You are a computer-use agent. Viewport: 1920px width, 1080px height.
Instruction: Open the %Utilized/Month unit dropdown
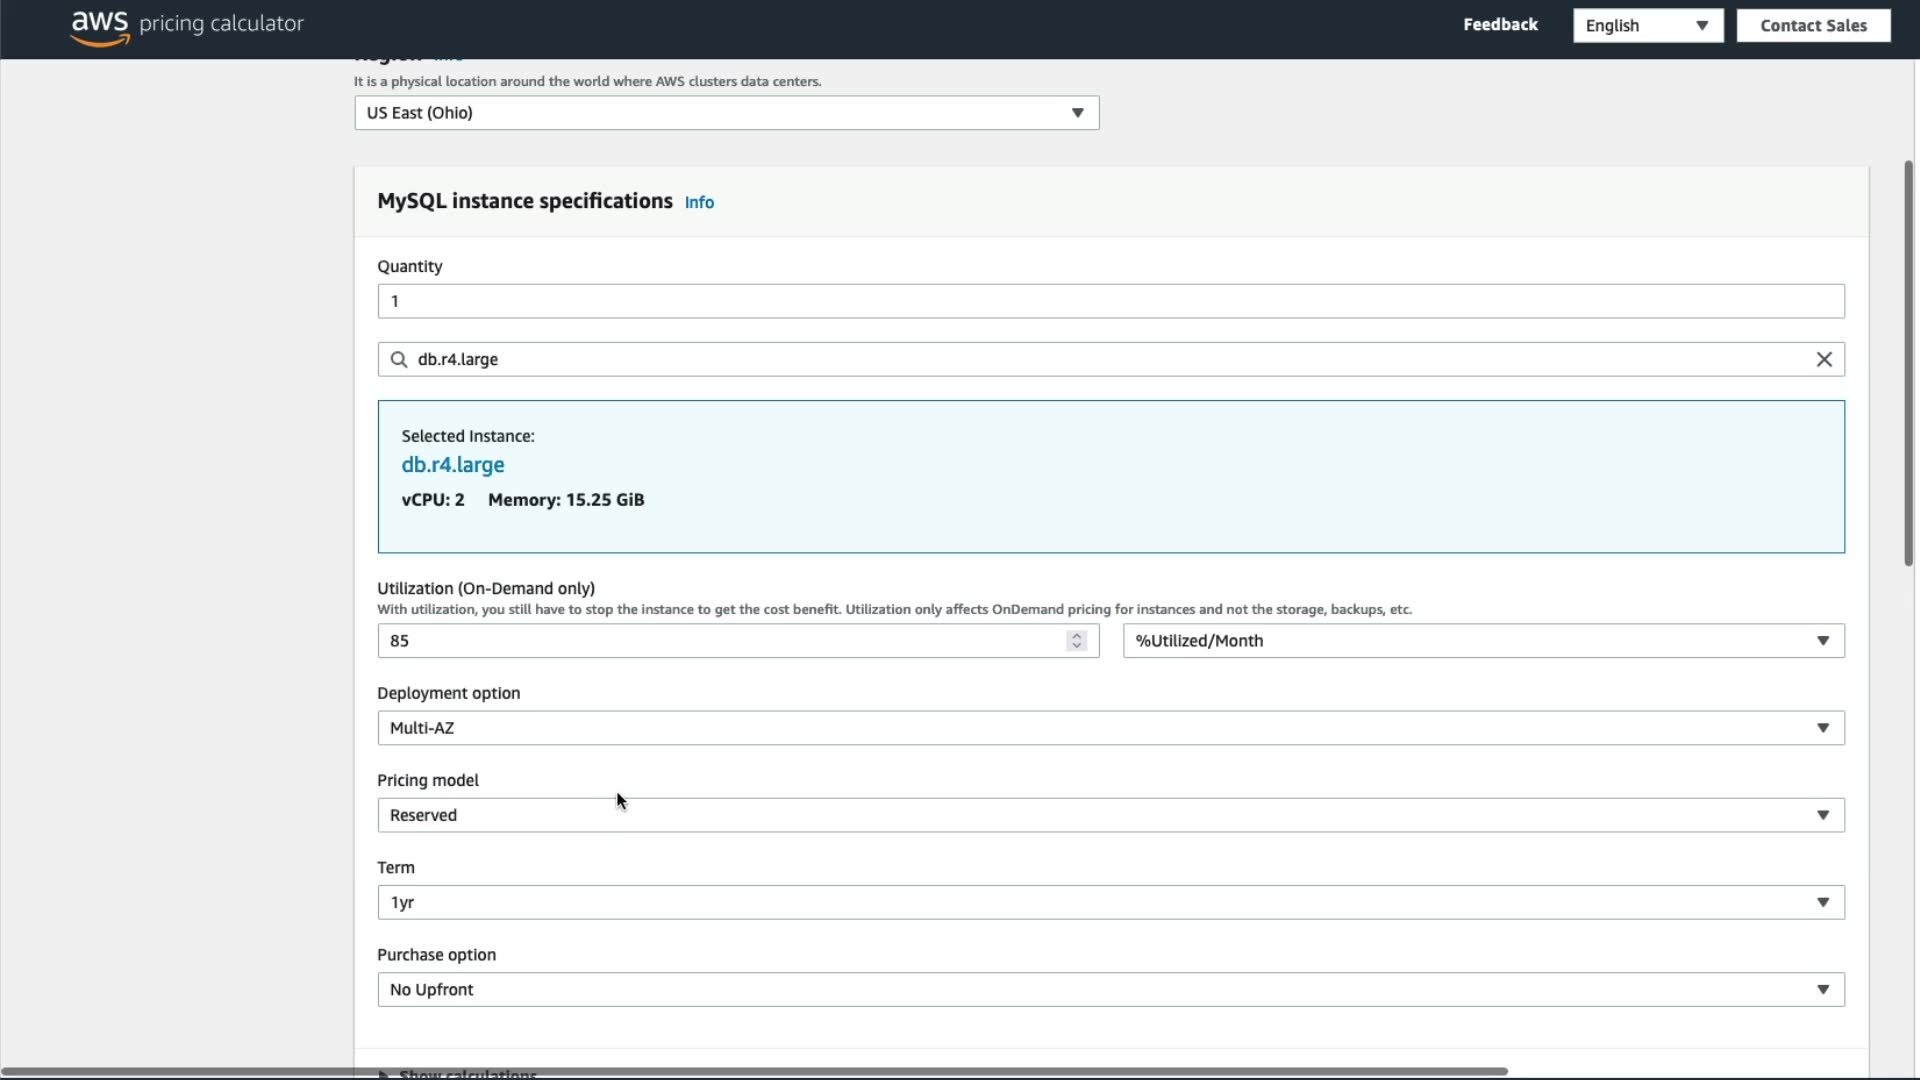click(1483, 641)
